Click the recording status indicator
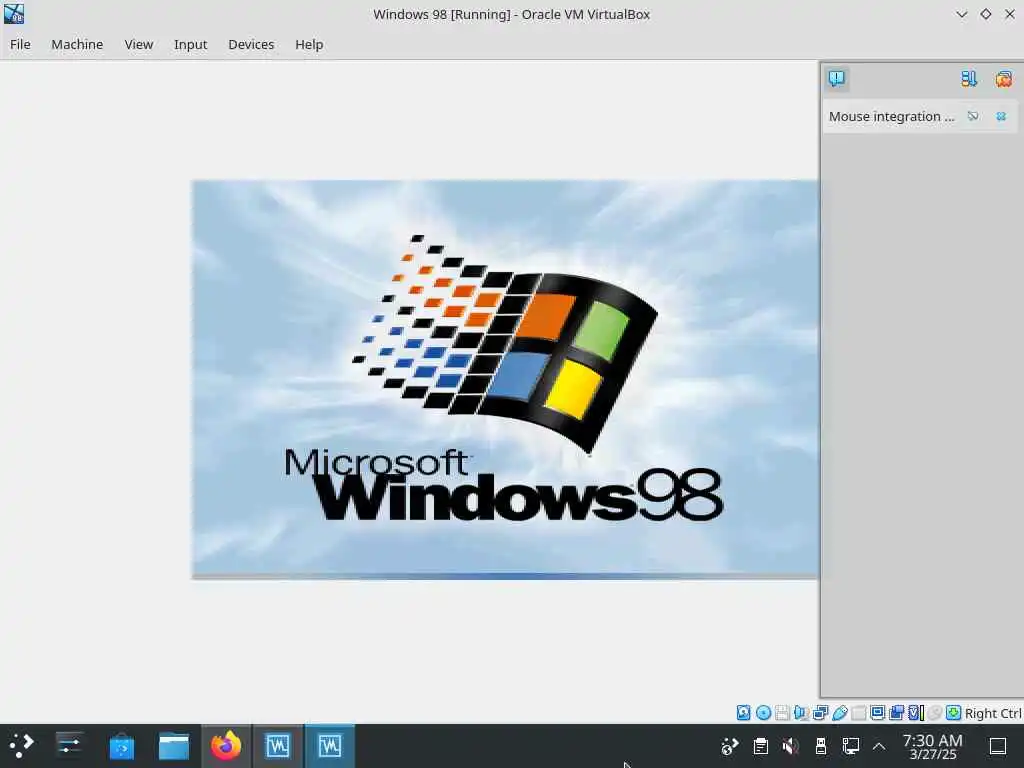Viewport: 1024px width, 768px height. [x=897, y=712]
